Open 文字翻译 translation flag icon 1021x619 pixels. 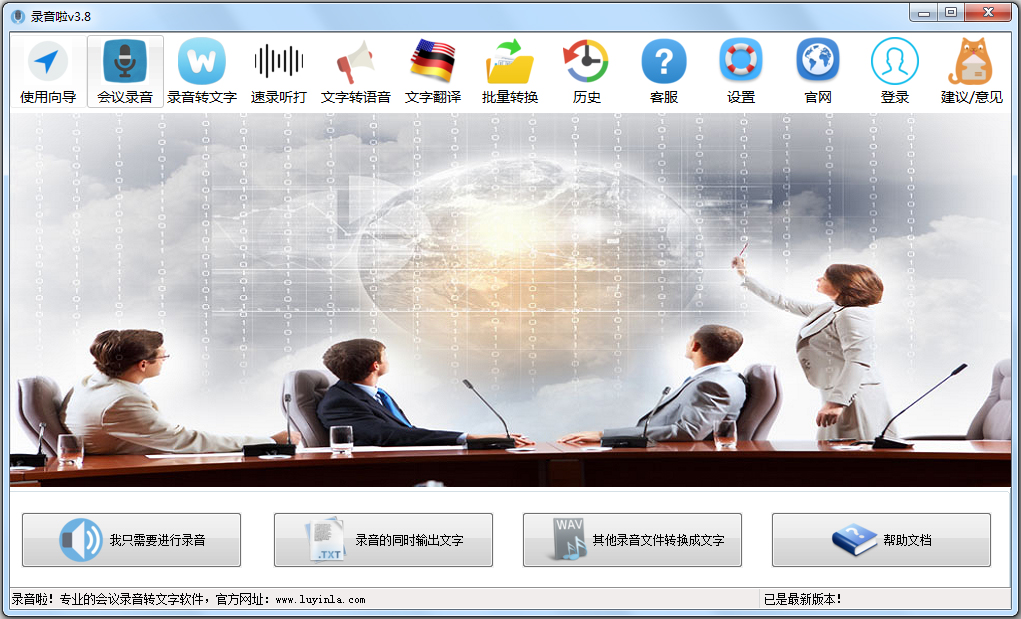point(432,62)
